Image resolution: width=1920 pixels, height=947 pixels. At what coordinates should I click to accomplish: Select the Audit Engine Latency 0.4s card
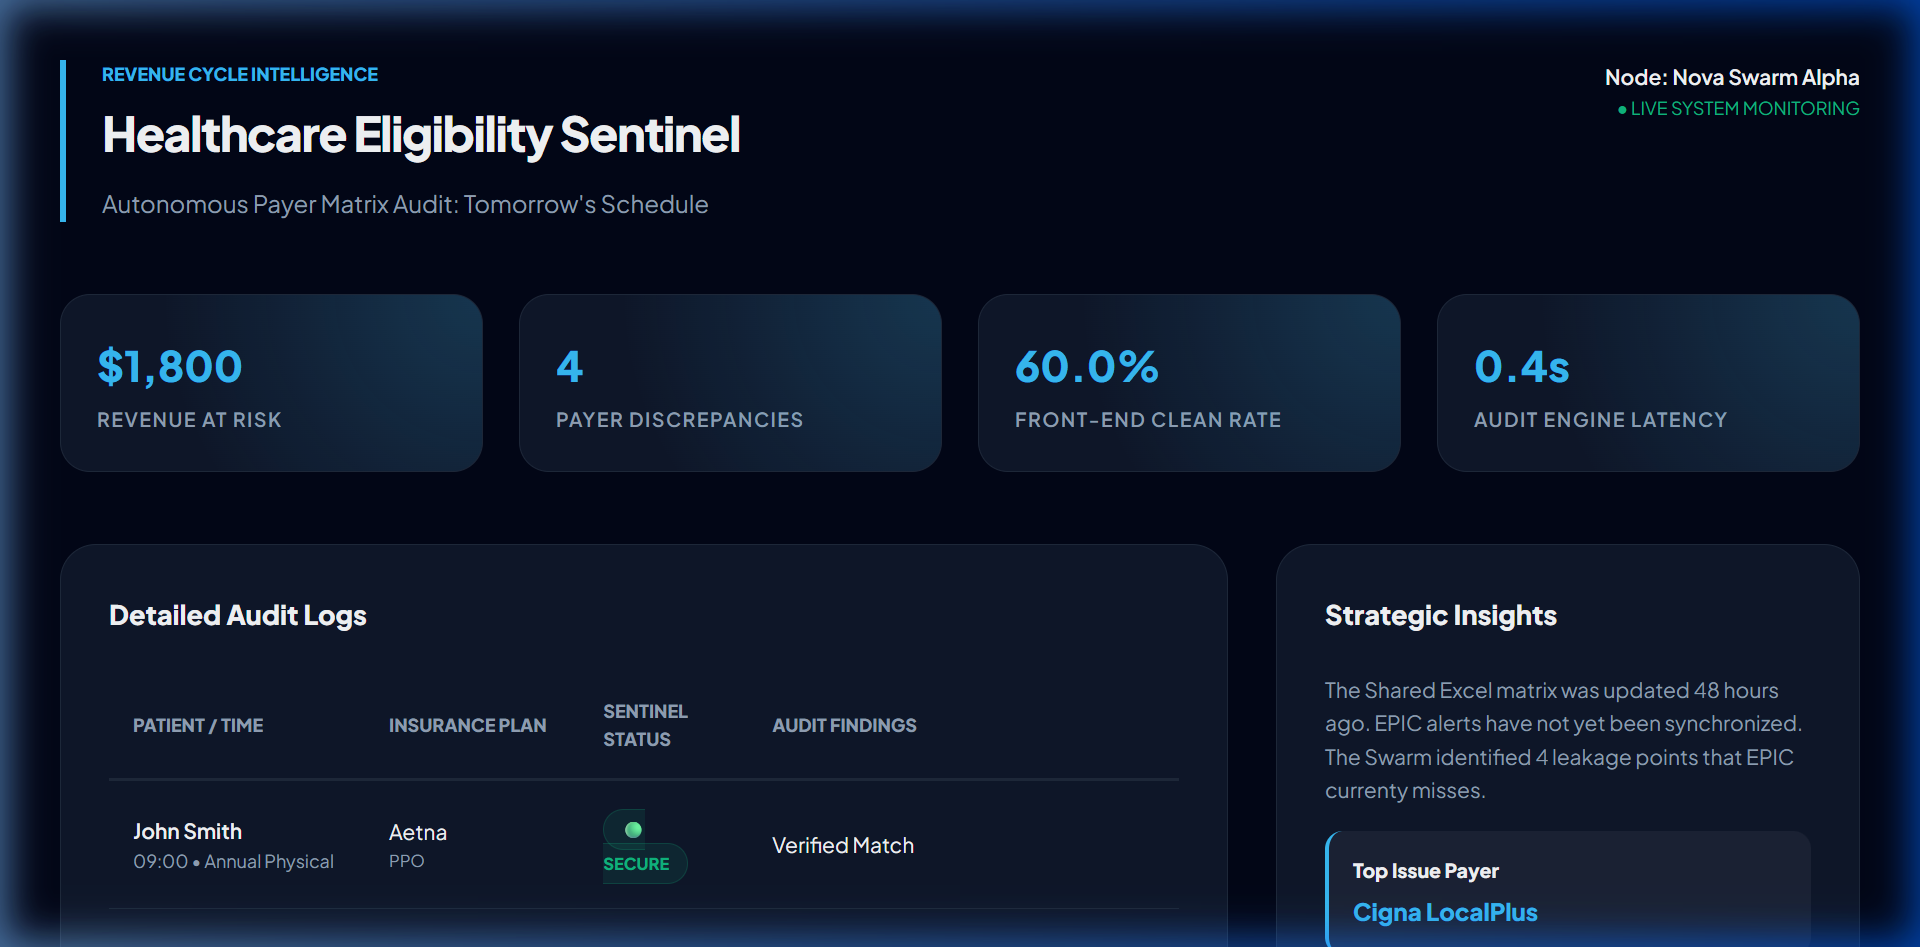click(x=1648, y=383)
